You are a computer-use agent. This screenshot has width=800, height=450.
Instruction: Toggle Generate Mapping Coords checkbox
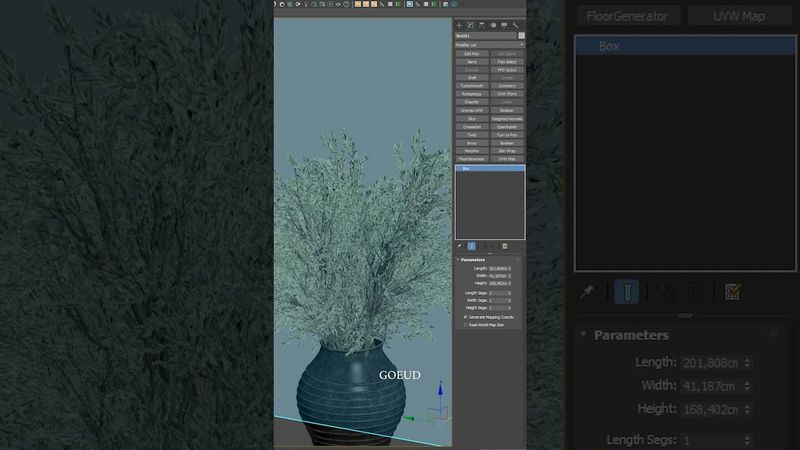(x=465, y=317)
